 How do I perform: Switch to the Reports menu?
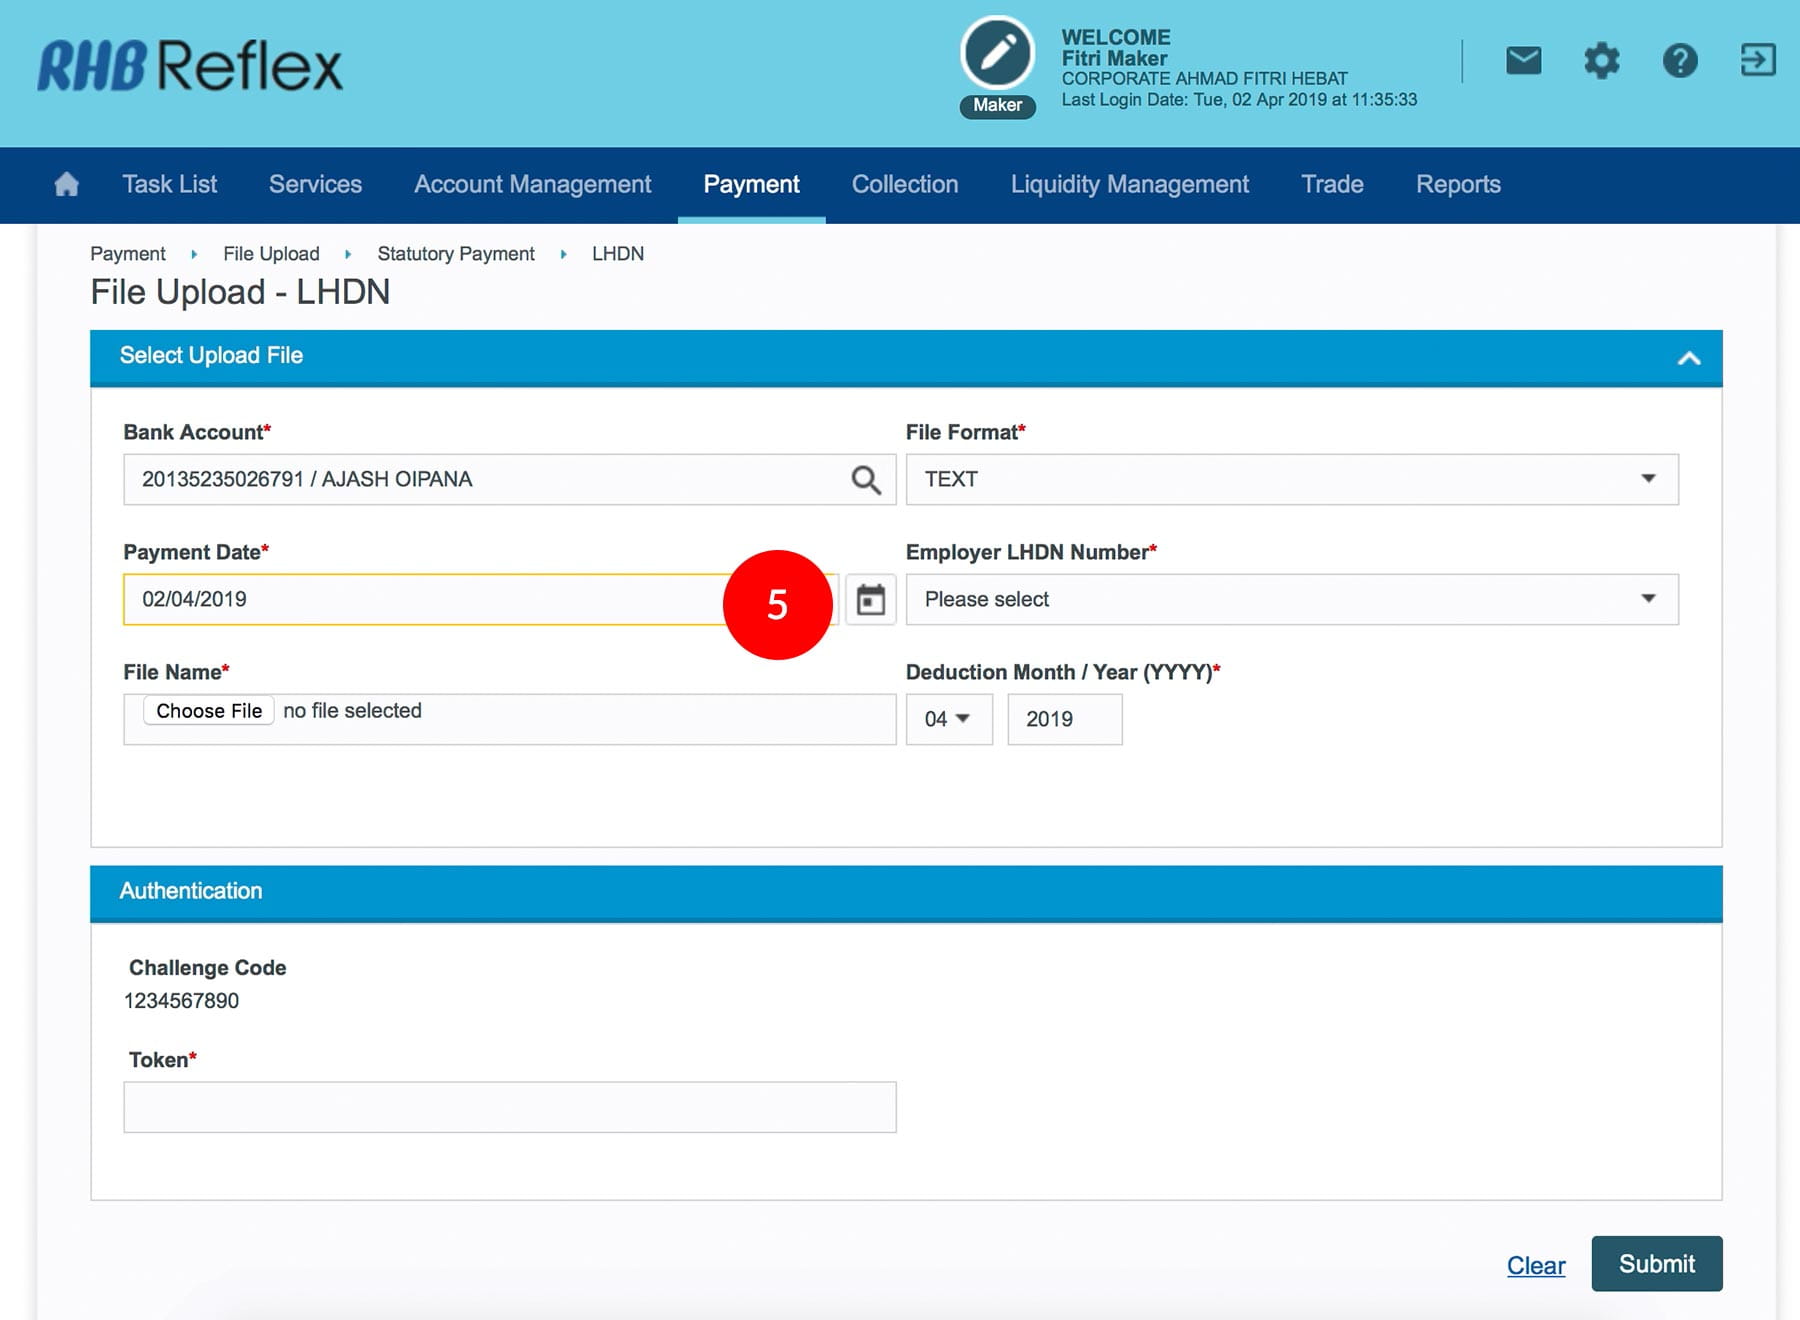pyautogui.click(x=1457, y=185)
